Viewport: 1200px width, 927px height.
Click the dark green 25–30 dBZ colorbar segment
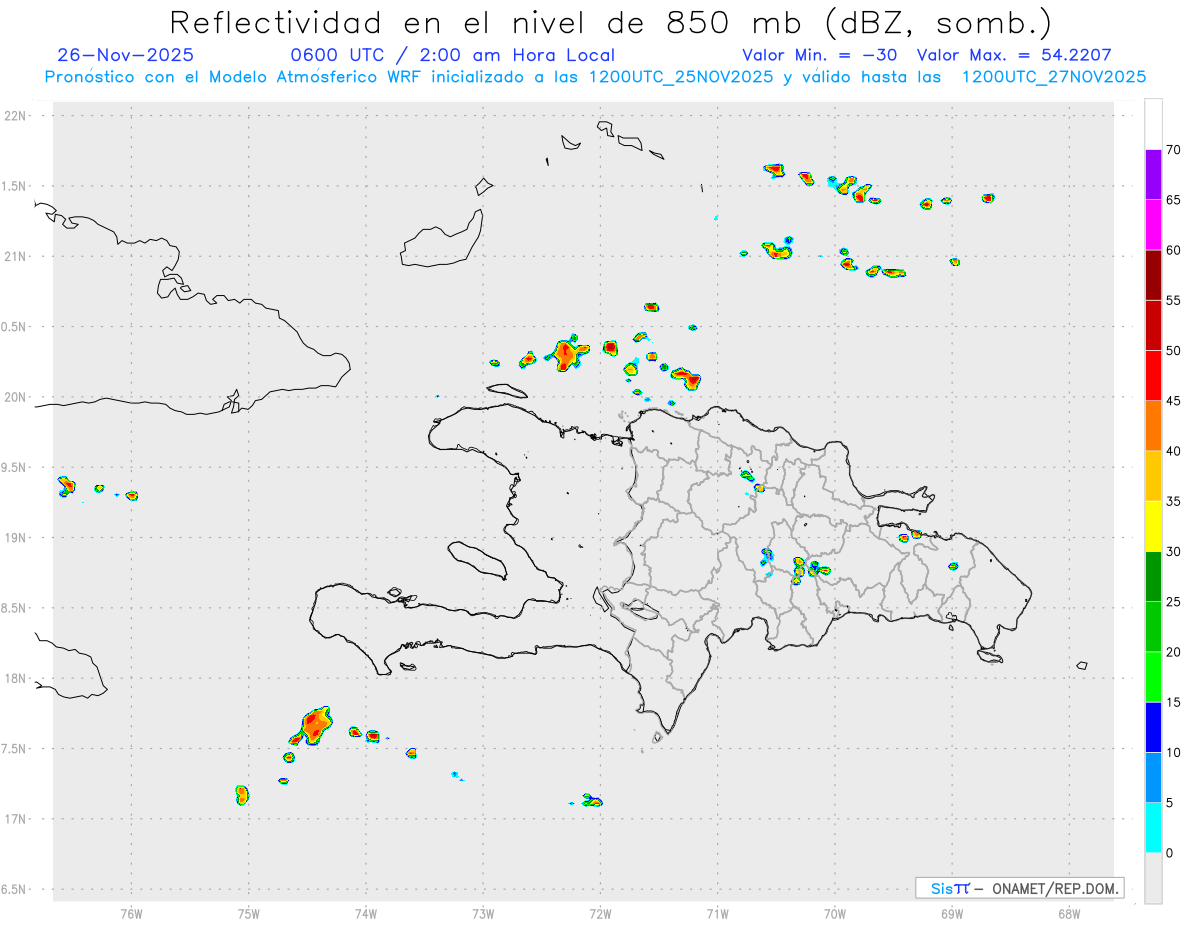tap(1153, 577)
